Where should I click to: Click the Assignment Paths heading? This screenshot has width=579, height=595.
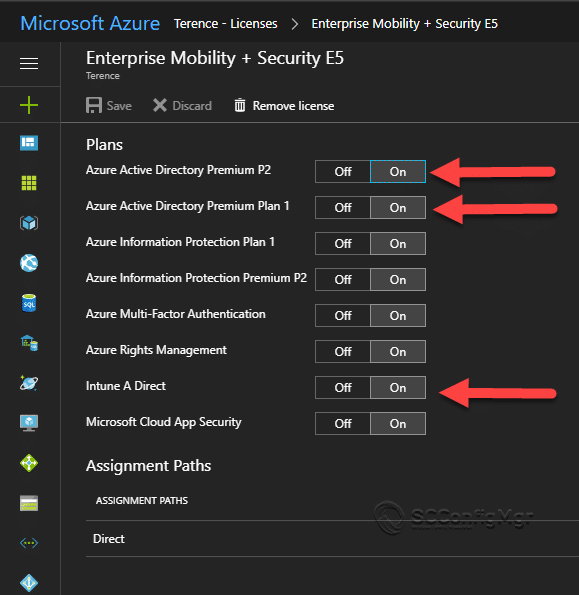click(x=148, y=466)
